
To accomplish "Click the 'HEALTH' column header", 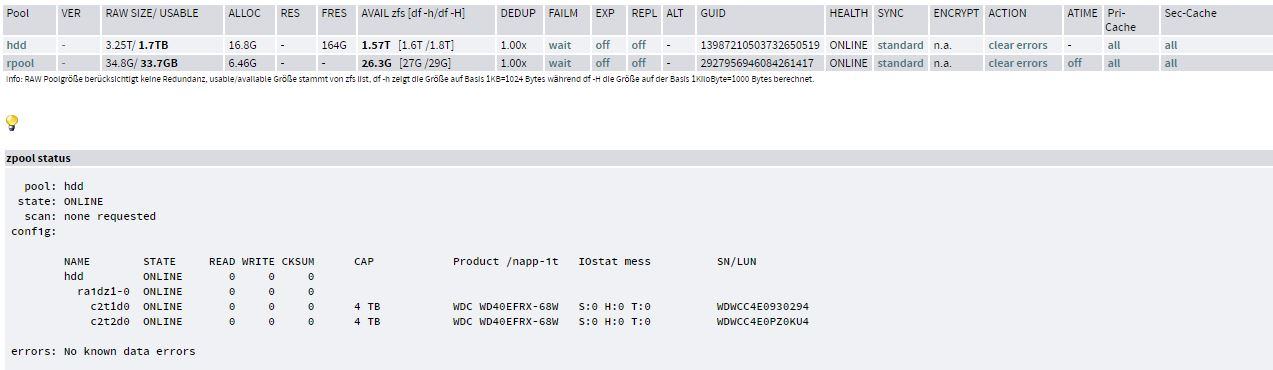I will 848,14.
